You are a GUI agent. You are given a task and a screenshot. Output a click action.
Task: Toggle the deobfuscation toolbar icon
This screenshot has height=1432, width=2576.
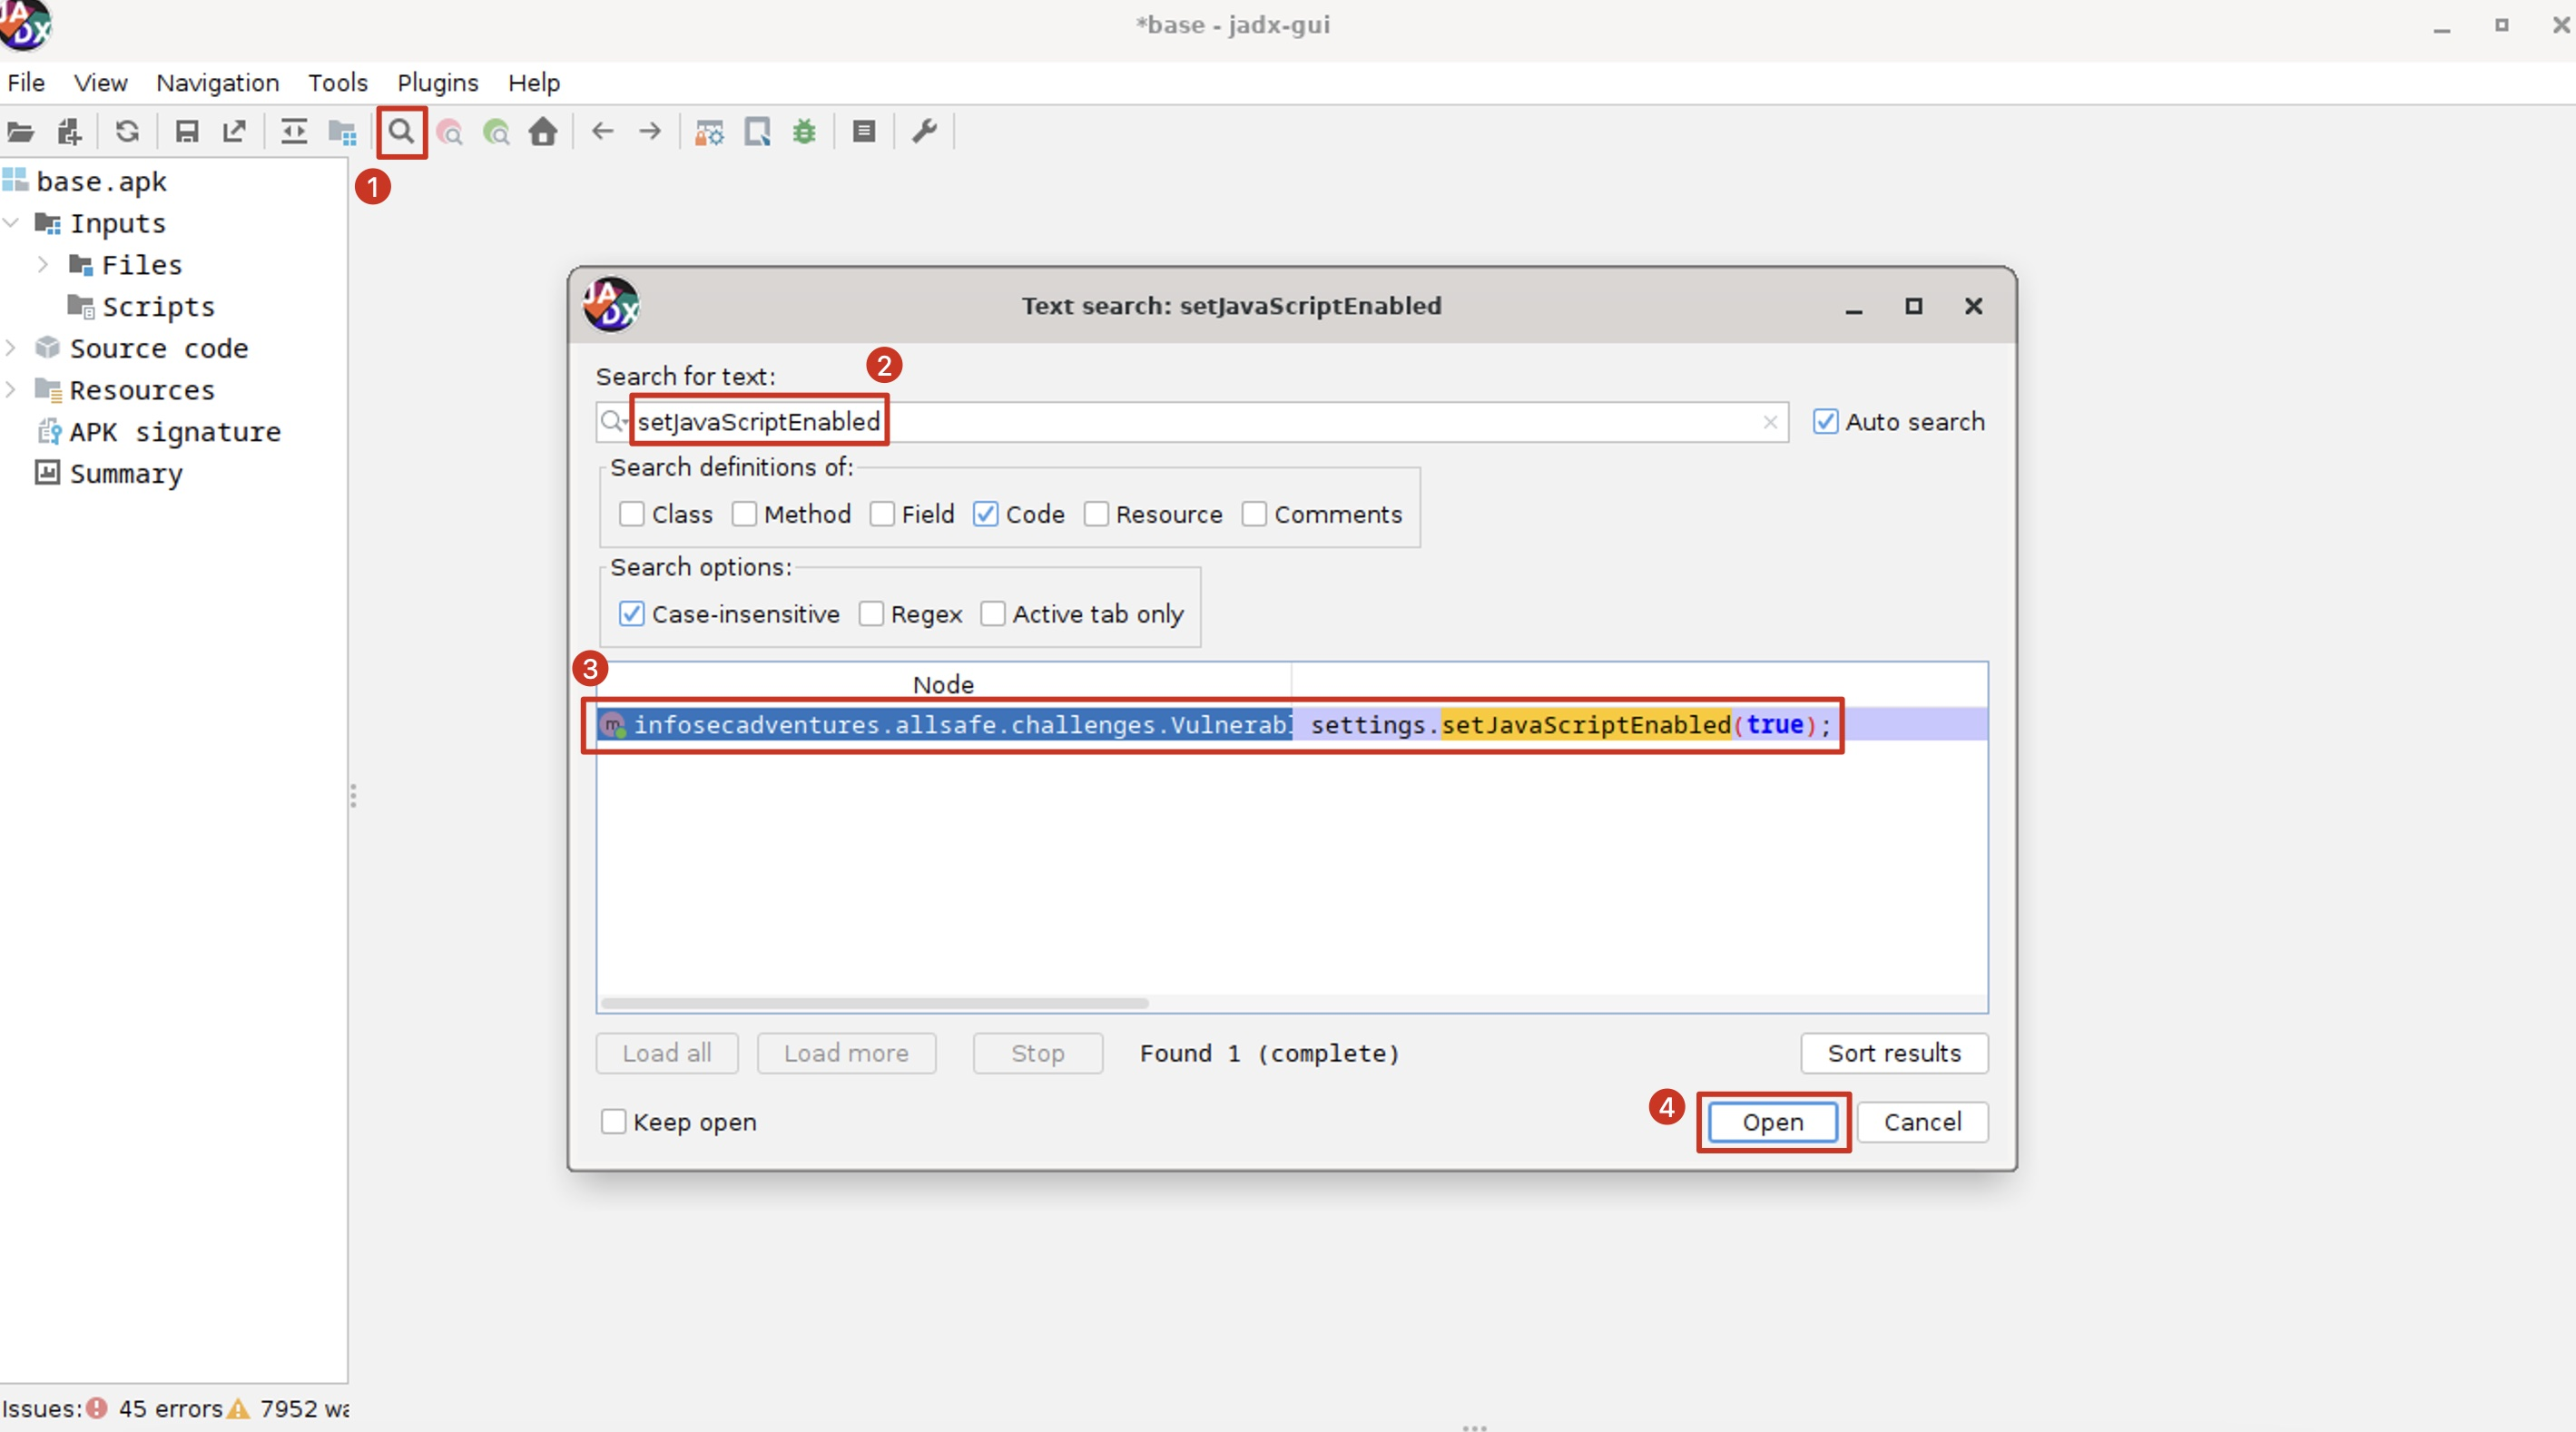pos(709,132)
